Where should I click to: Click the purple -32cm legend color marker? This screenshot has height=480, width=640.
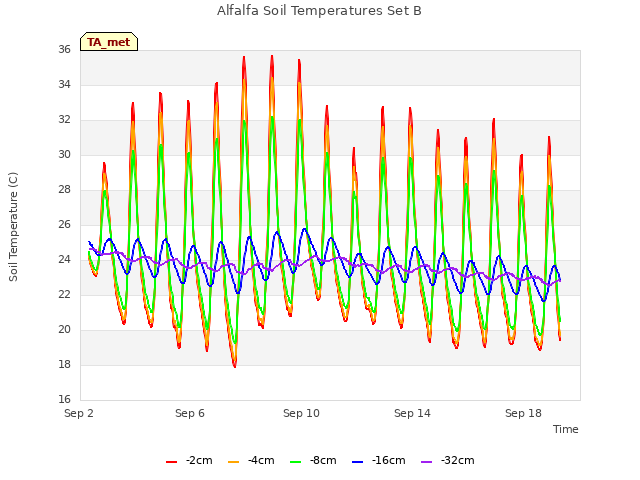(427, 462)
